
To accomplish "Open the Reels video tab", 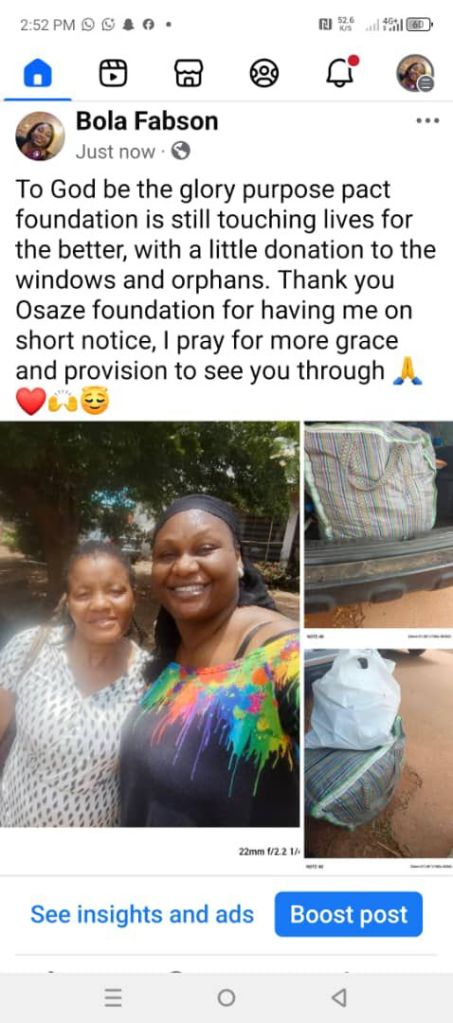I will point(113,73).
